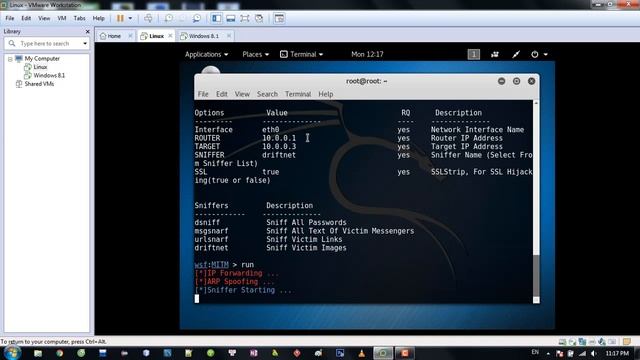640x360 pixels.
Task: Open terminal Edit menu
Action: coord(222,94)
